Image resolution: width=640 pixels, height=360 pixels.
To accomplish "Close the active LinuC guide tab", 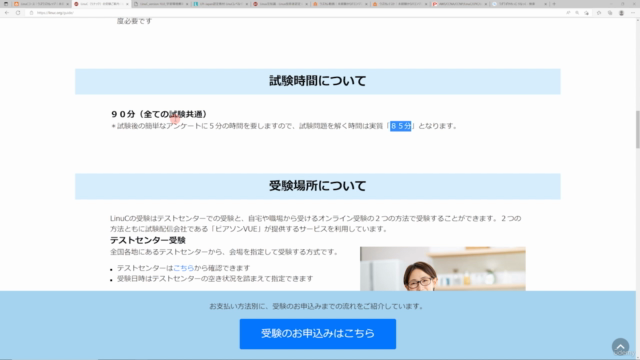I will (x=127, y=4).
